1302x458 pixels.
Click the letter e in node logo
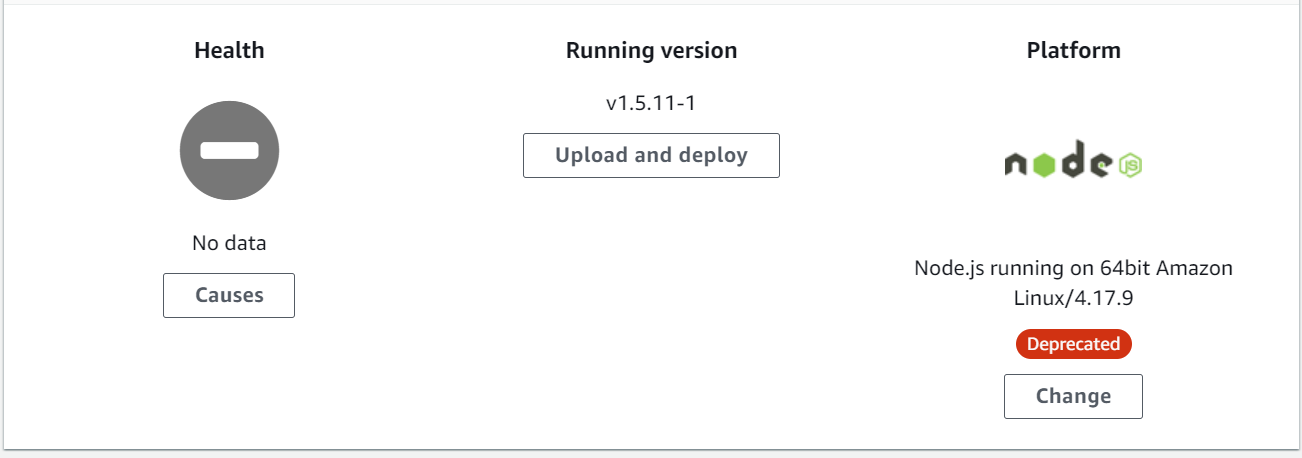click(x=1101, y=165)
